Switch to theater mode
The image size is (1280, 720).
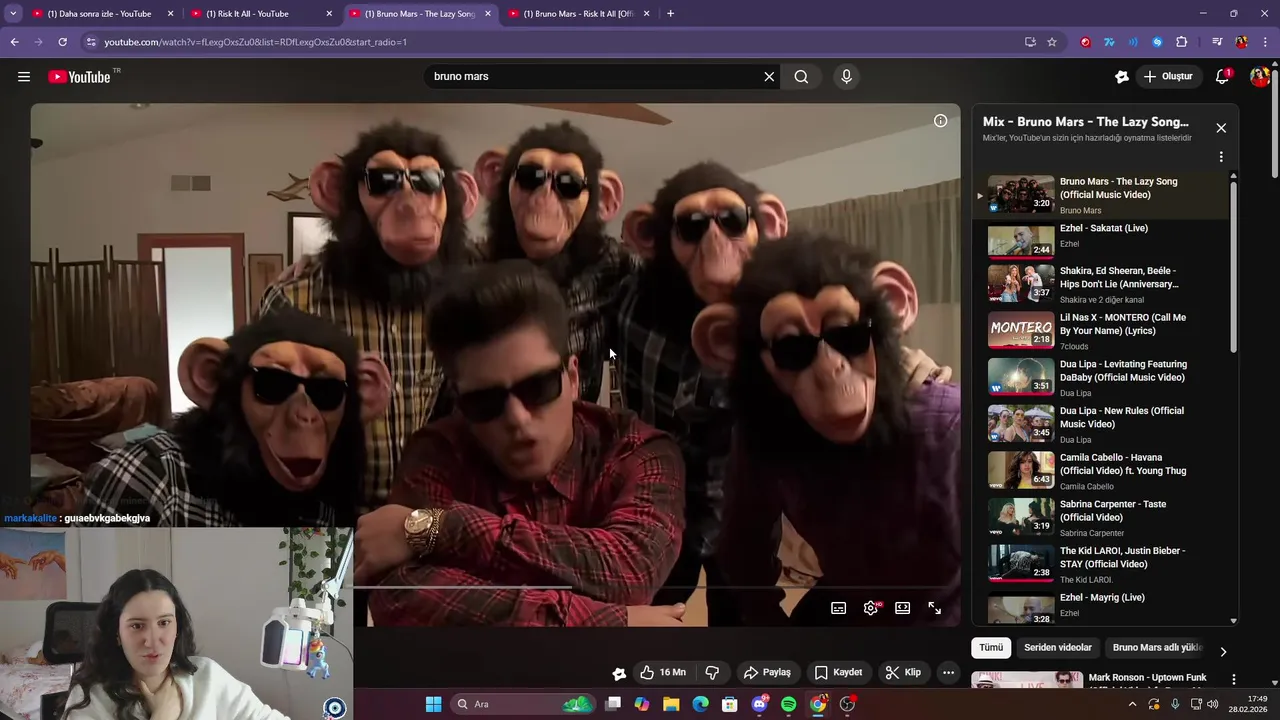(x=903, y=608)
